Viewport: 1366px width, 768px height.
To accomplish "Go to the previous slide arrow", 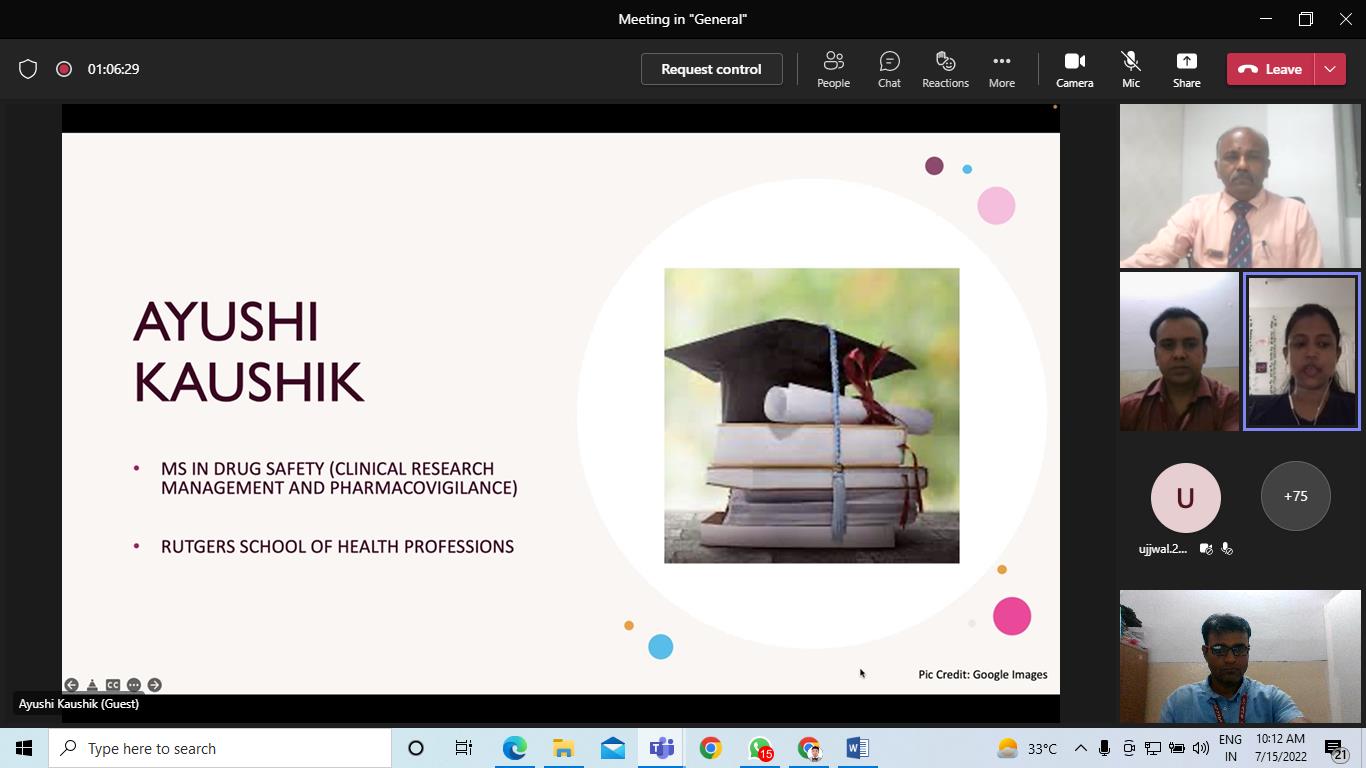I will click(71, 685).
